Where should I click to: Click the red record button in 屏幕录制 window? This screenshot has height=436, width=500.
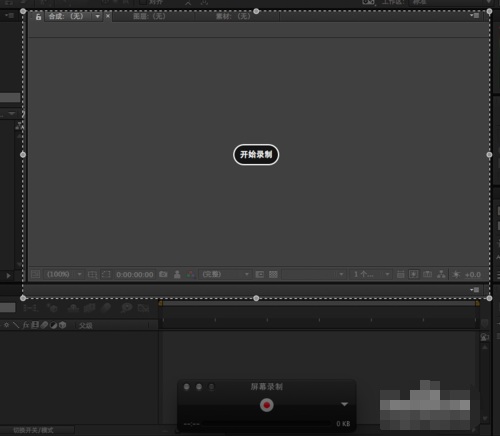pos(267,405)
